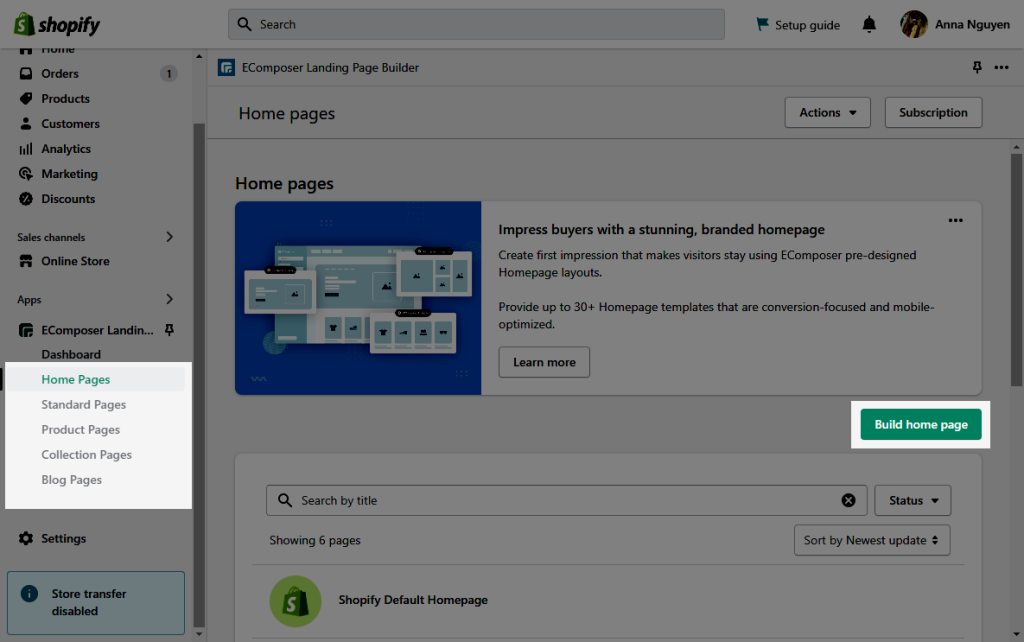
Task: Go to Products in the sidebar
Action: click(65, 99)
